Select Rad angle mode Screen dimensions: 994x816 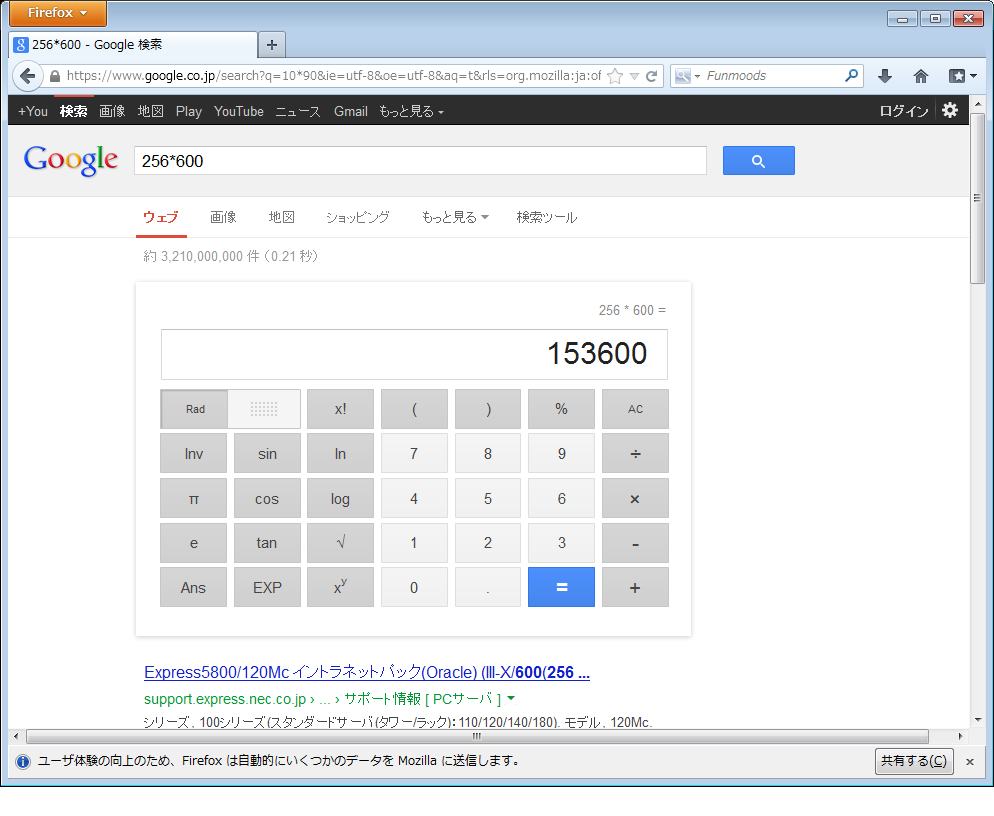pos(195,409)
